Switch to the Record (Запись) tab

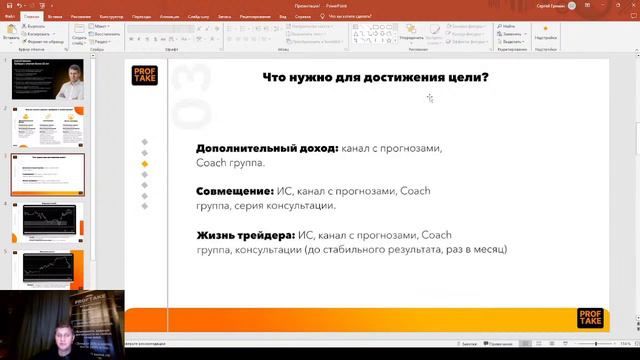[224, 17]
